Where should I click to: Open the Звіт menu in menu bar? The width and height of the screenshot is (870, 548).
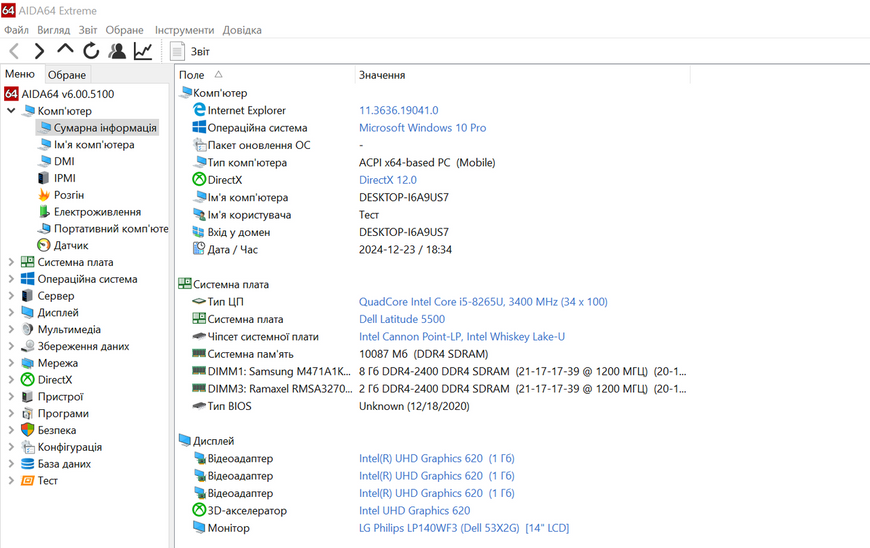click(x=88, y=30)
